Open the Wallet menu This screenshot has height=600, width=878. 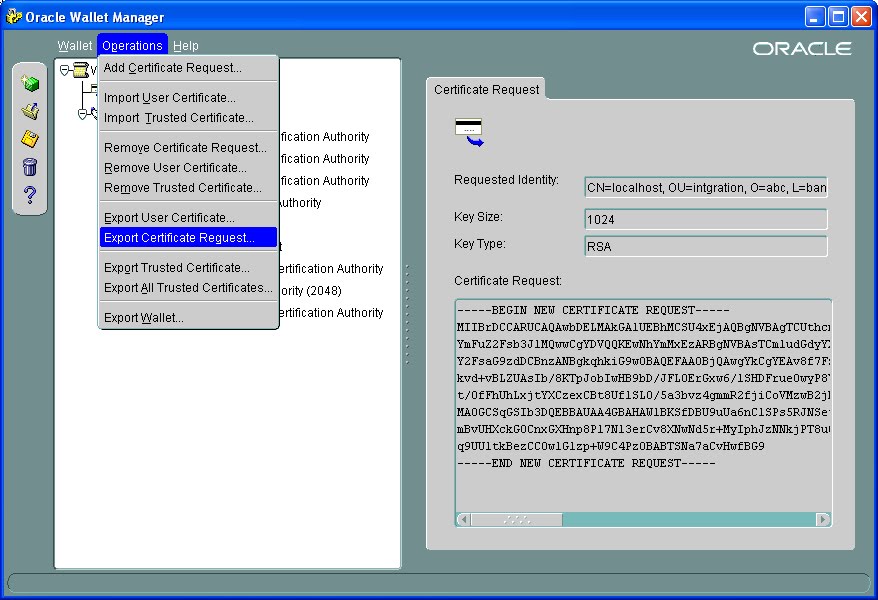click(74, 45)
